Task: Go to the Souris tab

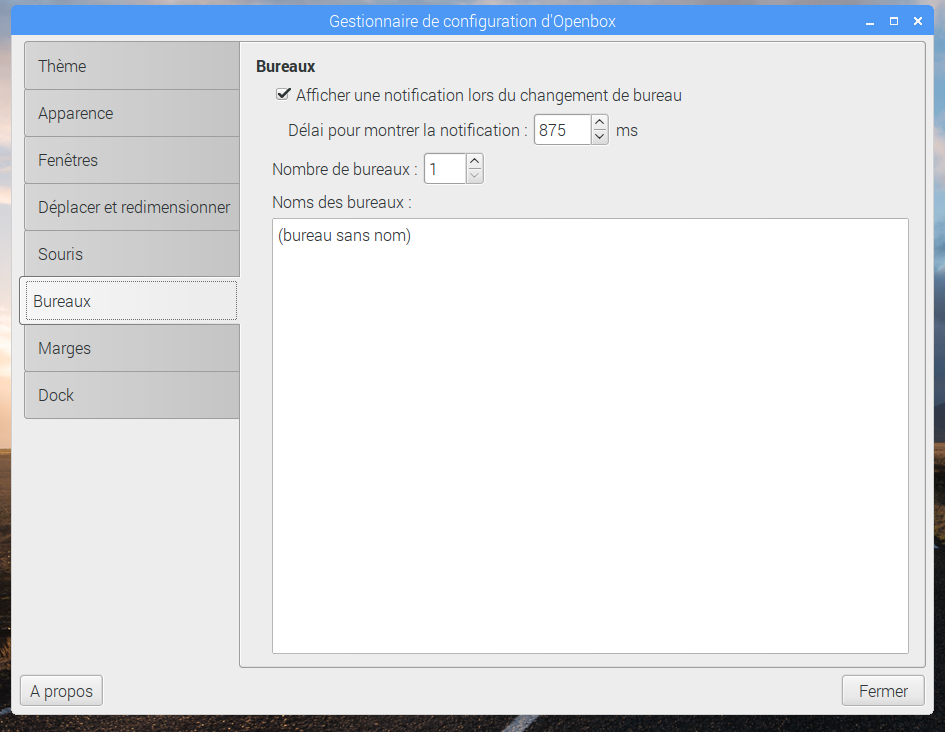Action: pos(132,254)
